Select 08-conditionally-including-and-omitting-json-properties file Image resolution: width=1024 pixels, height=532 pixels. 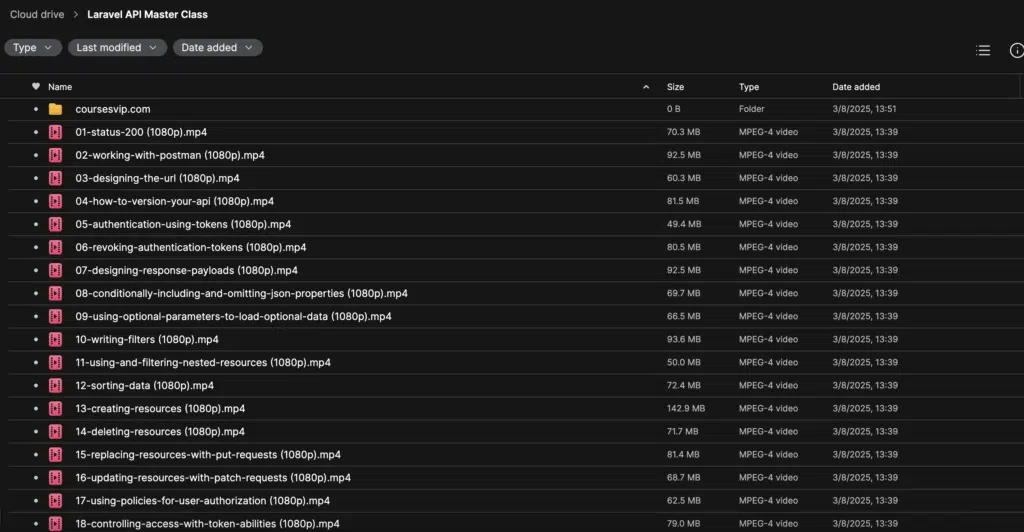[242, 294]
